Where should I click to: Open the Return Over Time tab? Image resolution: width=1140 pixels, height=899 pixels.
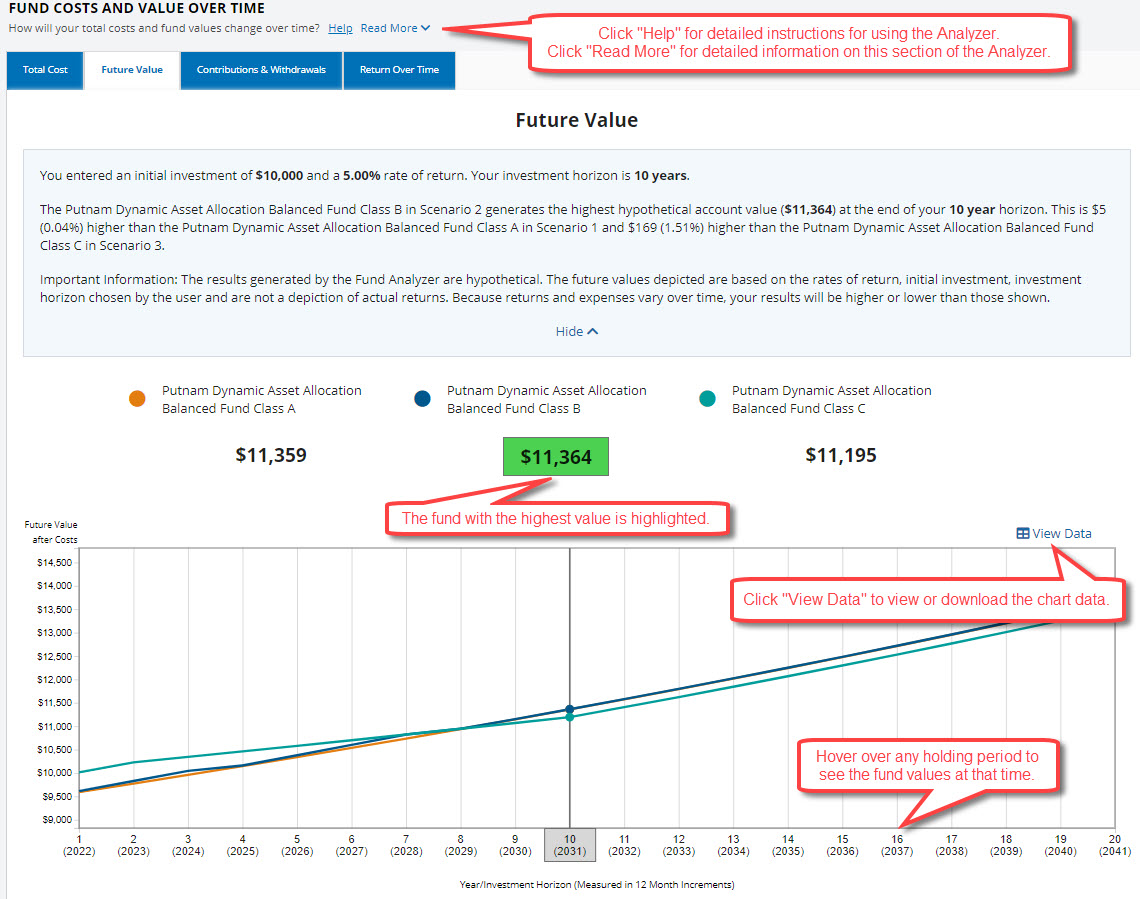[x=399, y=71]
